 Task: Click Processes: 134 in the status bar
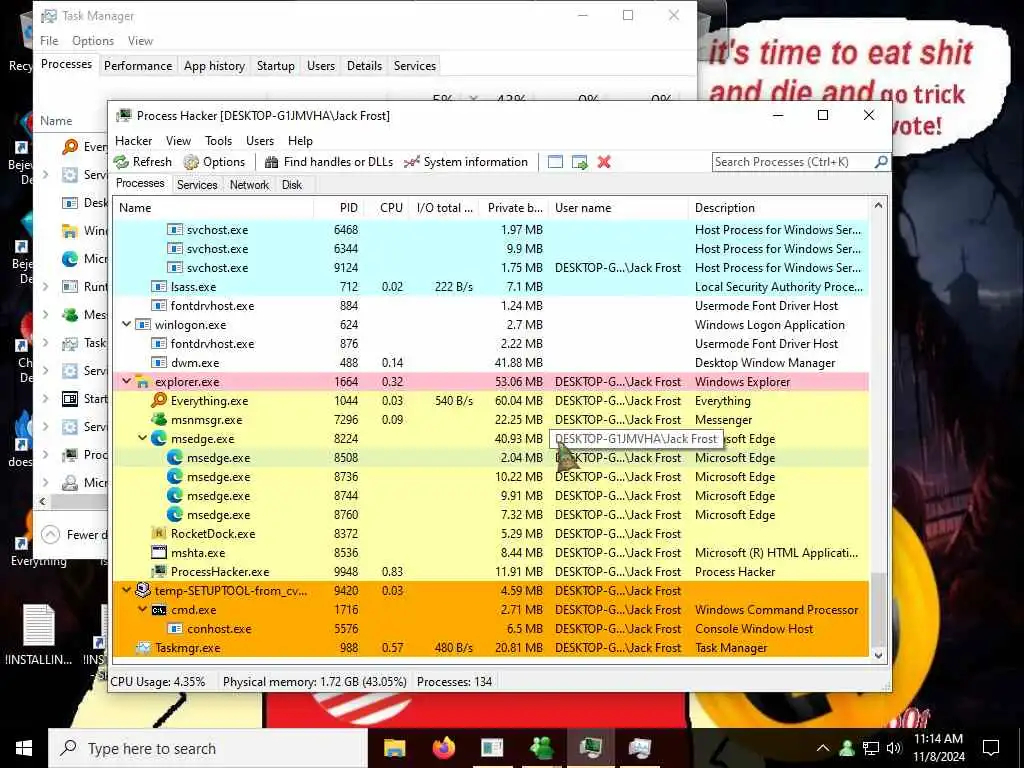tap(455, 681)
